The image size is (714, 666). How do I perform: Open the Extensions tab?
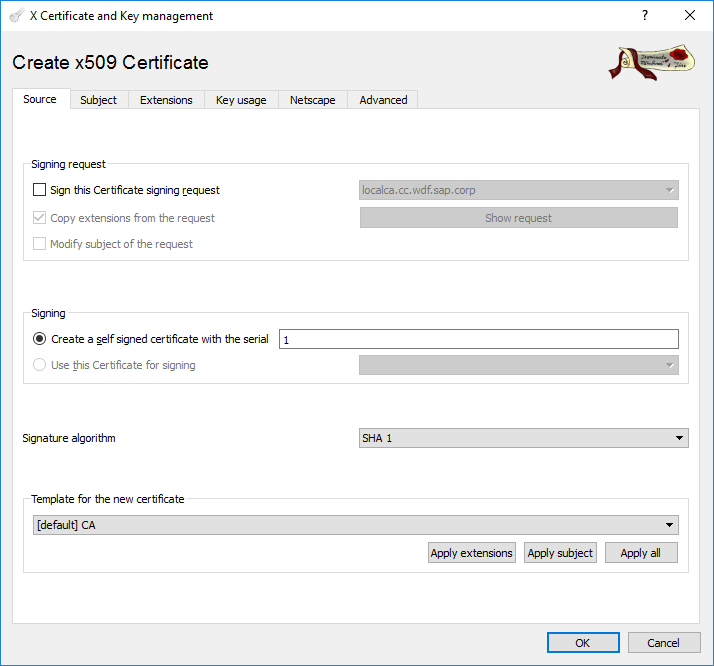pos(166,100)
